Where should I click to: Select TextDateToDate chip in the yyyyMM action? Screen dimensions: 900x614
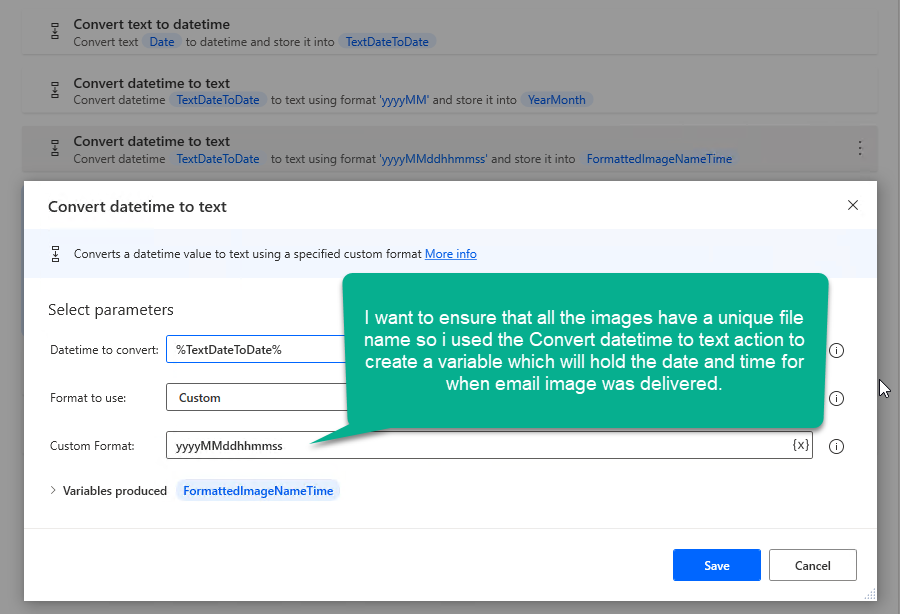pos(218,100)
